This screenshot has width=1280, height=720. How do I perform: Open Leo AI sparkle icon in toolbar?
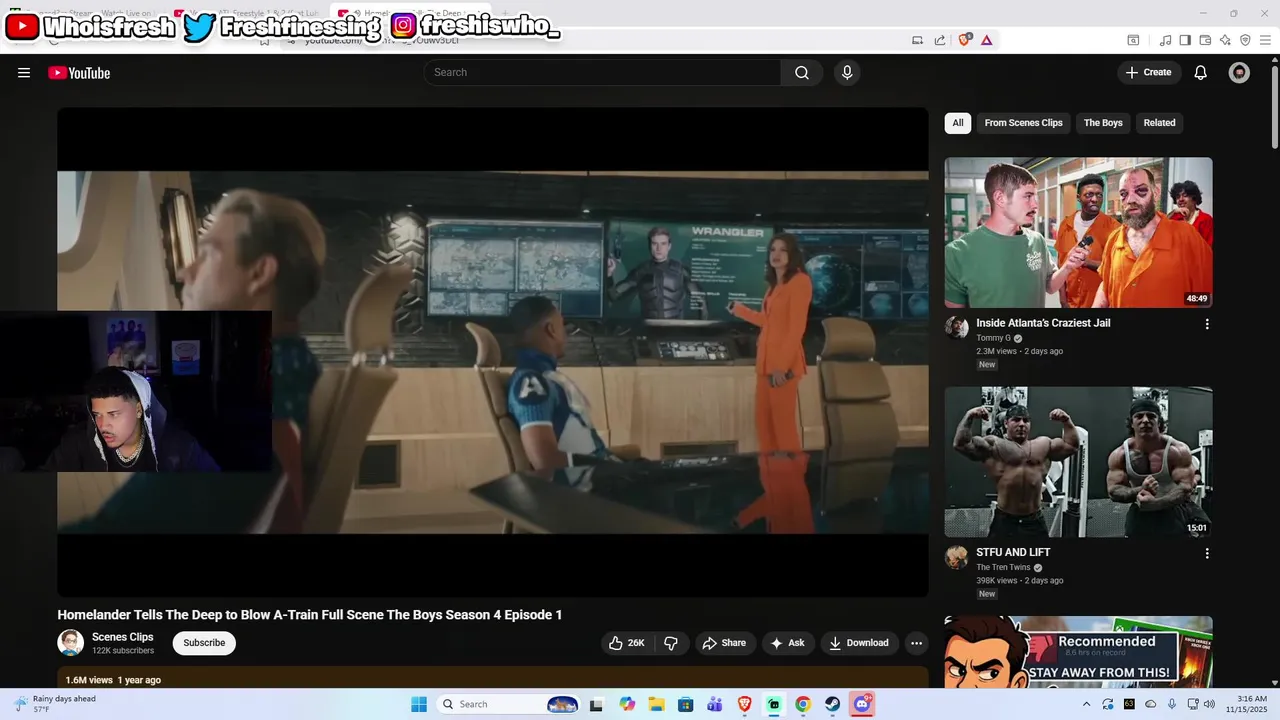coord(1225,40)
